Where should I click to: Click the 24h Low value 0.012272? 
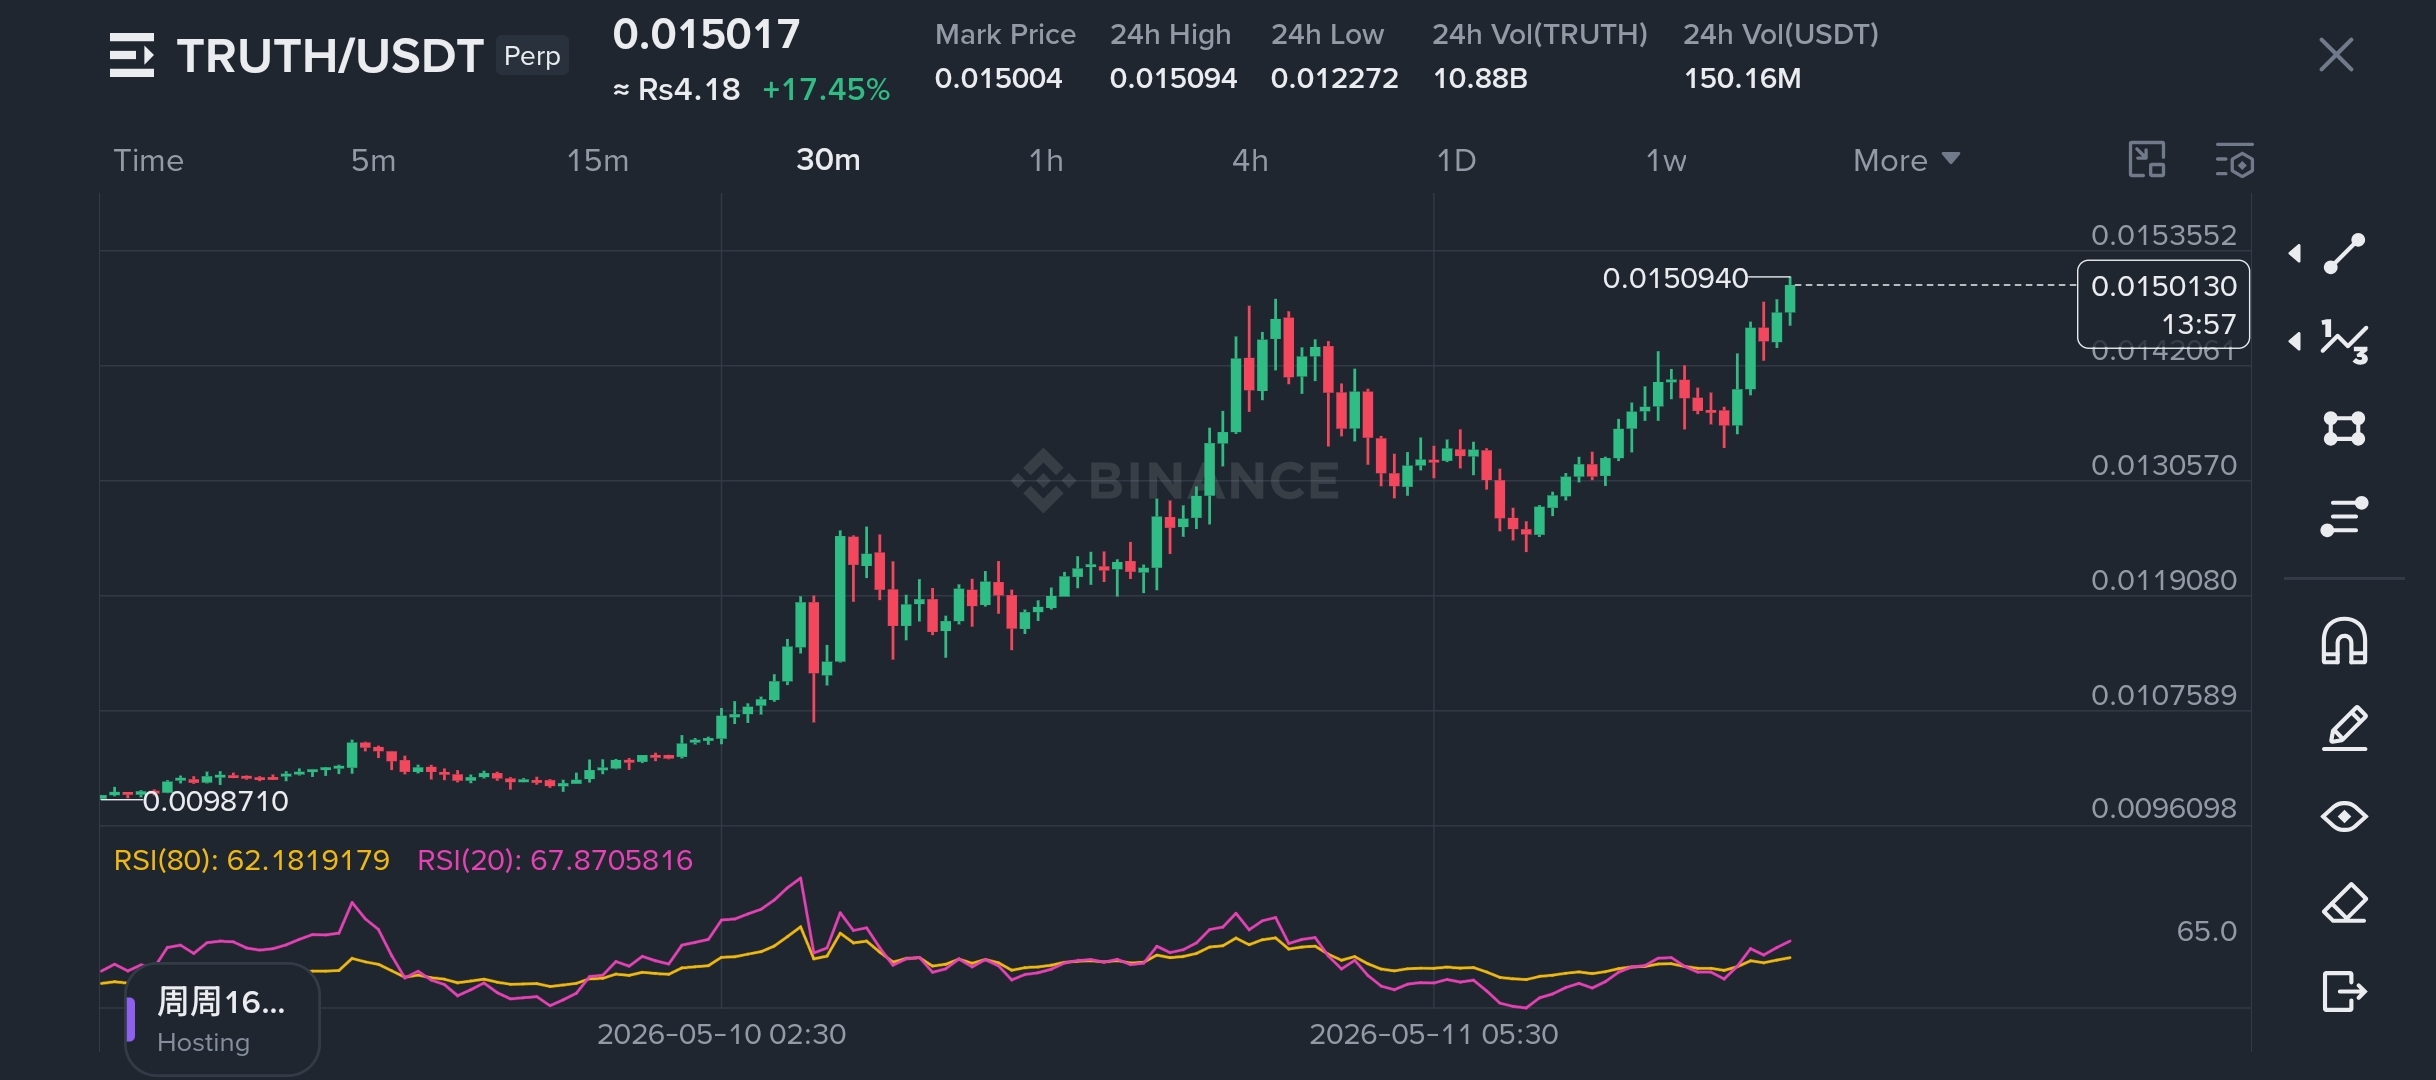[1334, 78]
